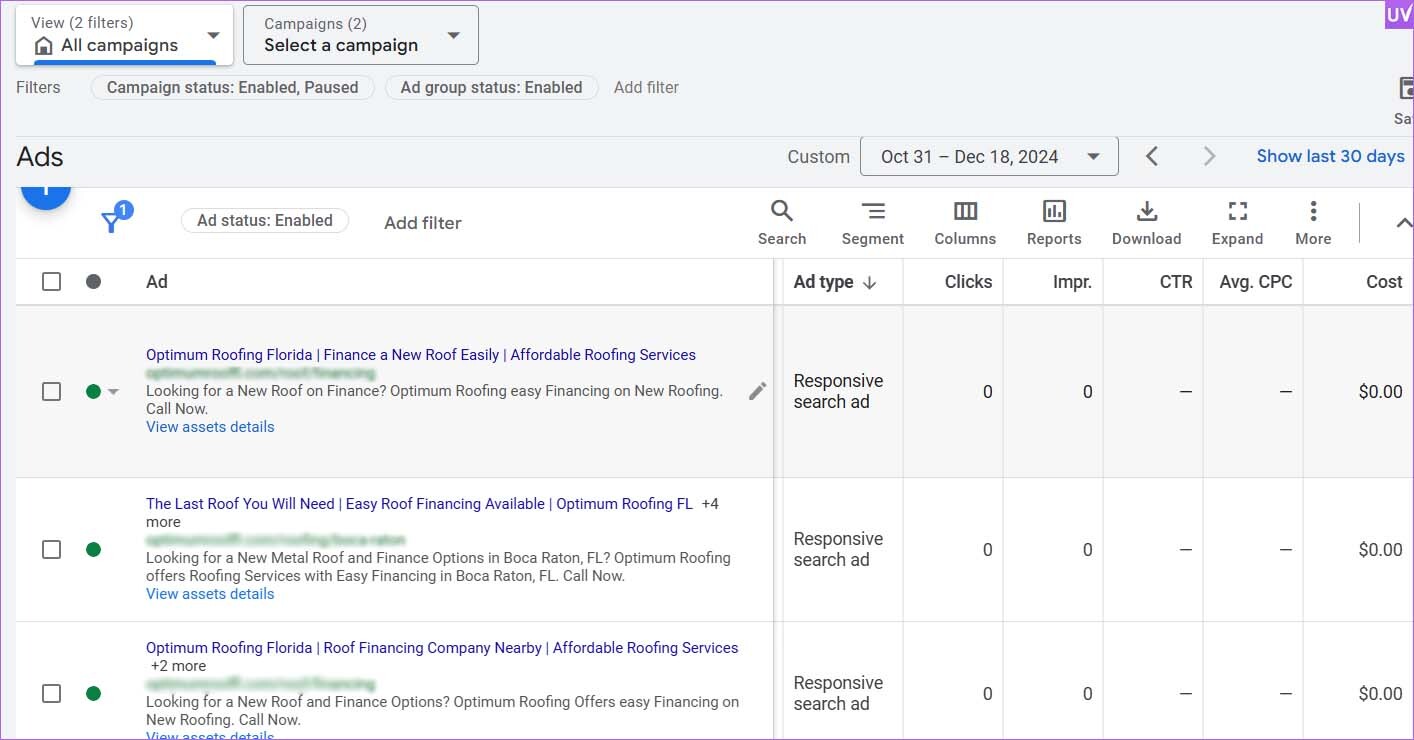Image resolution: width=1414 pixels, height=740 pixels.
Task: Select the Finance a New Roof Easily ad checkbox
Action: [x=51, y=392]
